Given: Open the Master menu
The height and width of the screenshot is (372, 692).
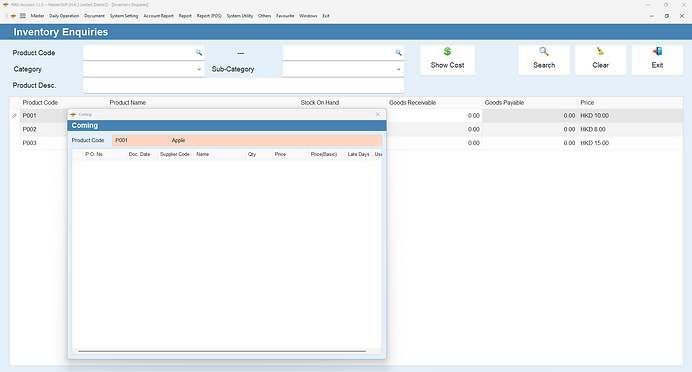Looking at the screenshot, I should click(37, 16).
